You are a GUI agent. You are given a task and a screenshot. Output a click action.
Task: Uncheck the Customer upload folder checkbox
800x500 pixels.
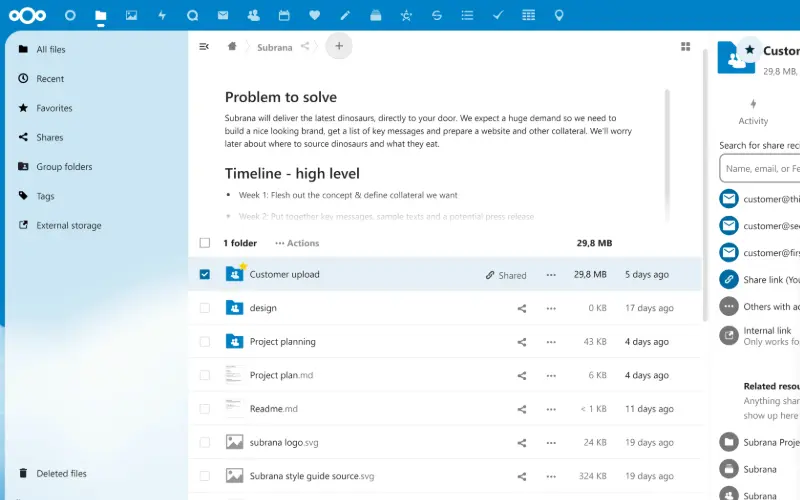coord(205,274)
